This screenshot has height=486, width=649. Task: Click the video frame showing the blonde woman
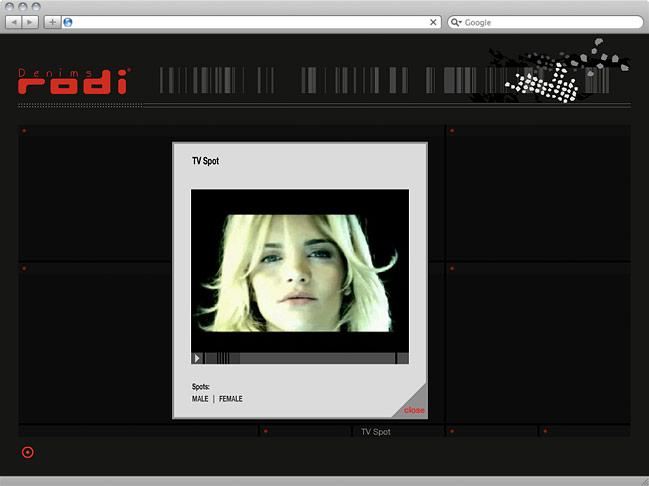(x=300, y=270)
